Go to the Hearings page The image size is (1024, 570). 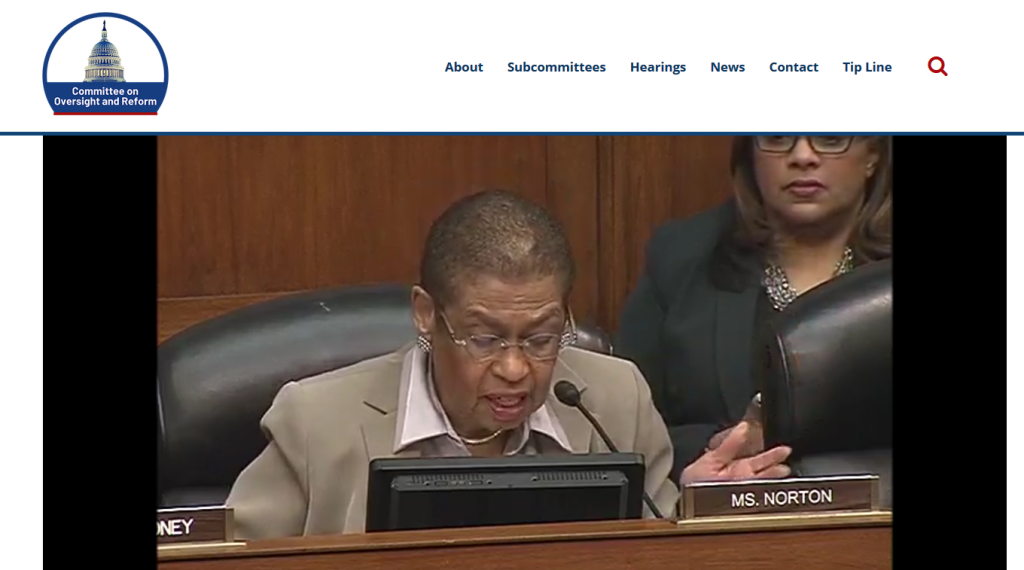point(658,67)
